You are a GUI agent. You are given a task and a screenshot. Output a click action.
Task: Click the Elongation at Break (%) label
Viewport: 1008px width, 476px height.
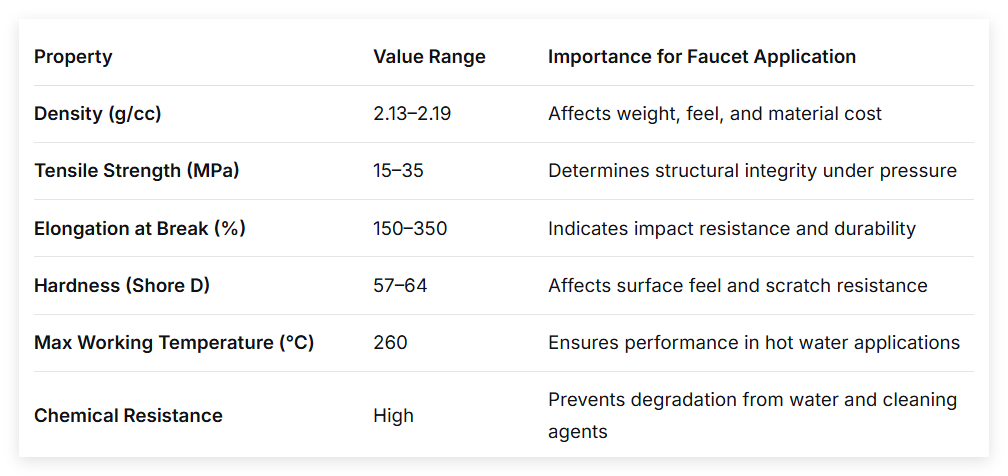[x=140, y=228]
